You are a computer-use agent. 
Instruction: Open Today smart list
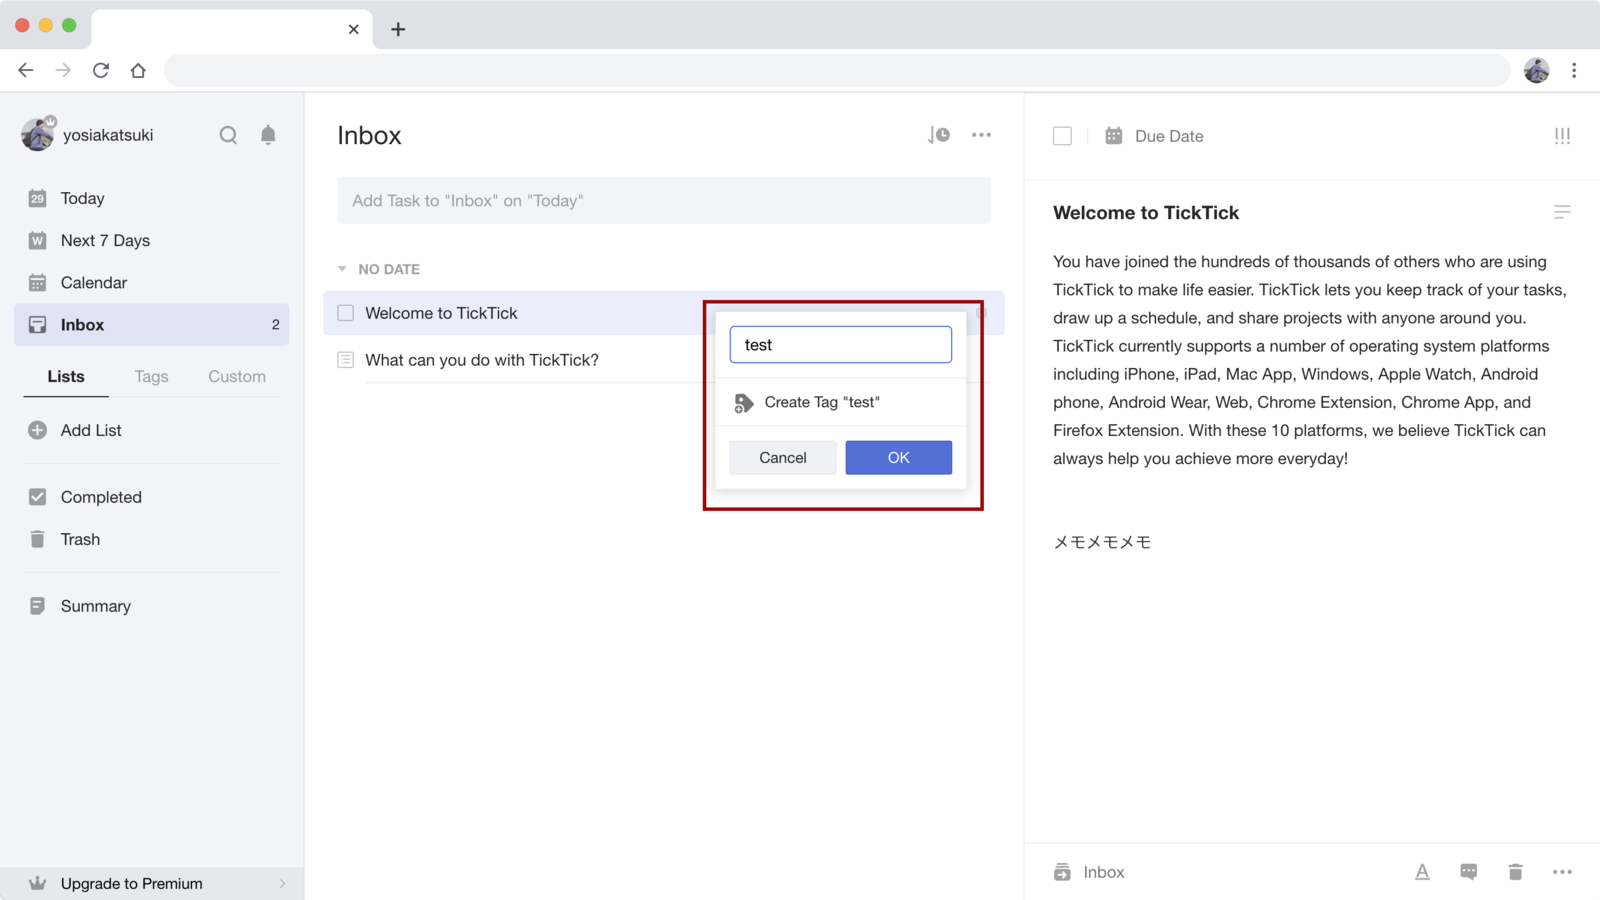tap(151, 198)
